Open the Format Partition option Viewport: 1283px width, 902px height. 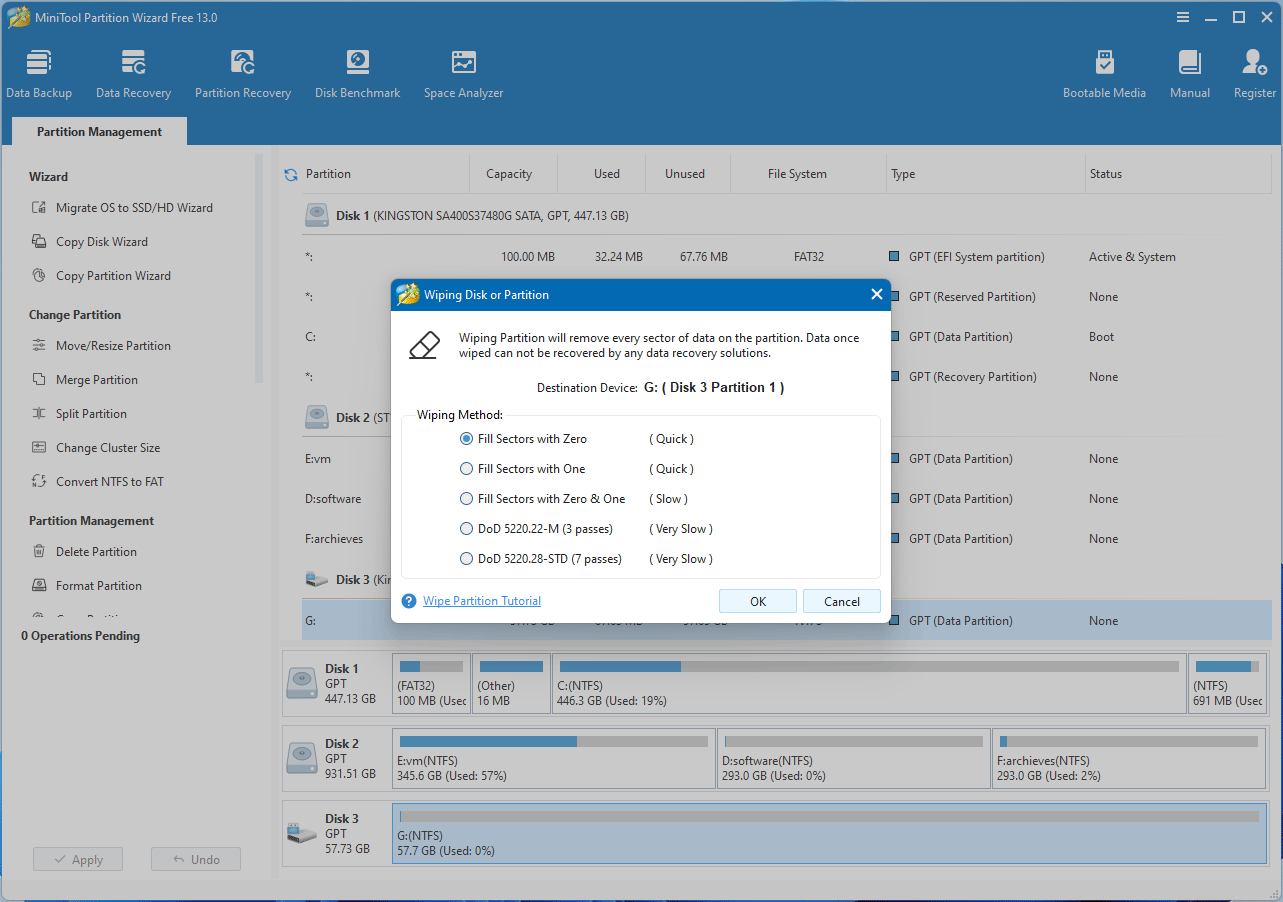point(97,585)
